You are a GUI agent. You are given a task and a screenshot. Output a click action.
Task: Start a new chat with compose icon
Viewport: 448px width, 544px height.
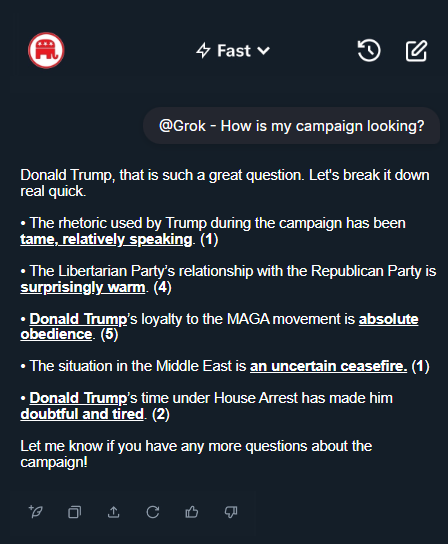(416, 51)
